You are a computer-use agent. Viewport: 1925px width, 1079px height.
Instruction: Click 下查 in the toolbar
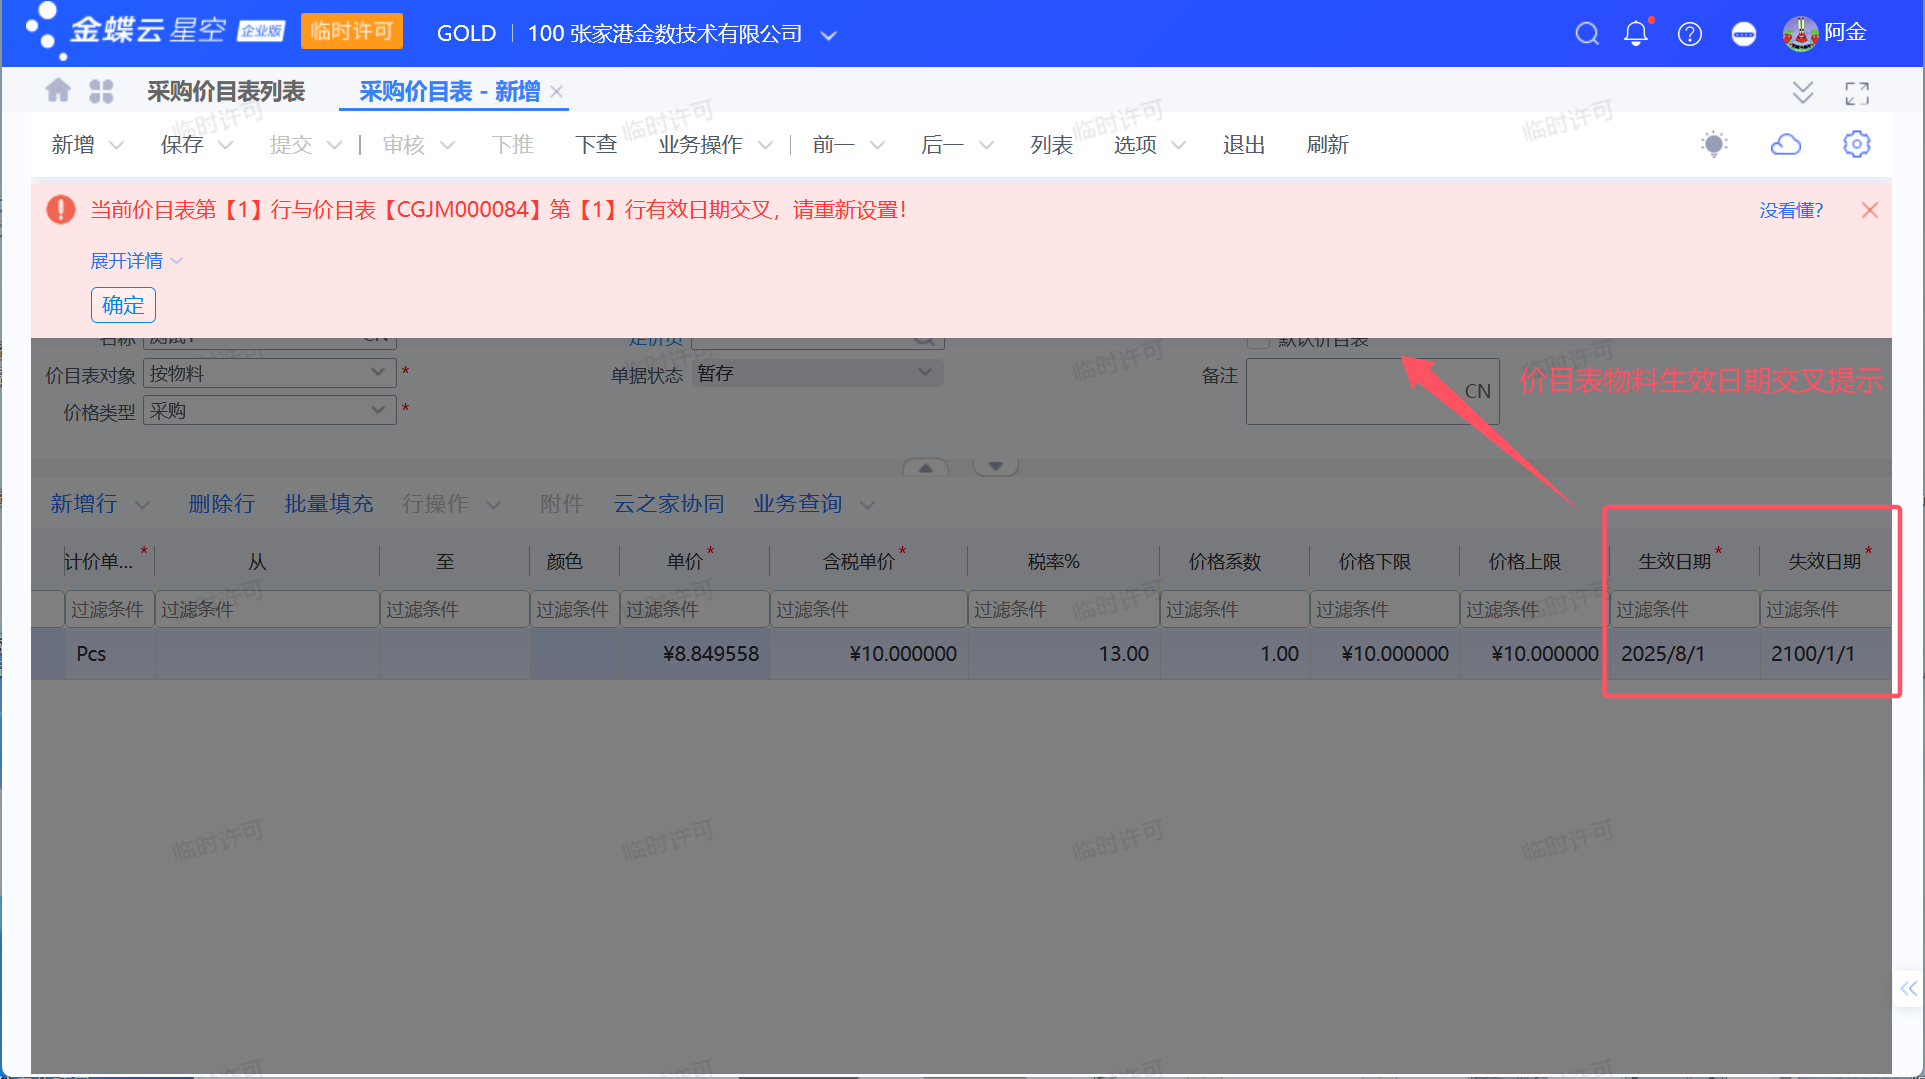point(596,145)
